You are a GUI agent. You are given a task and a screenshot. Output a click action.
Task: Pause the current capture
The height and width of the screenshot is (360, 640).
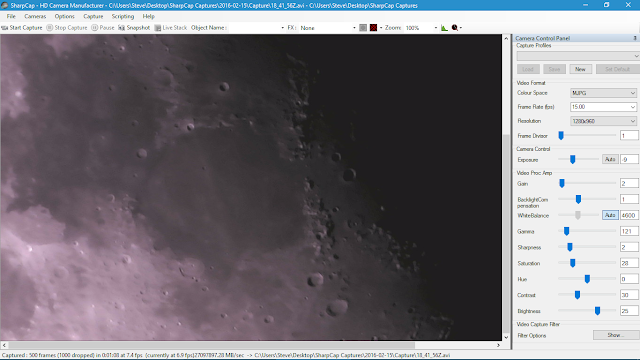pos(103,28)
